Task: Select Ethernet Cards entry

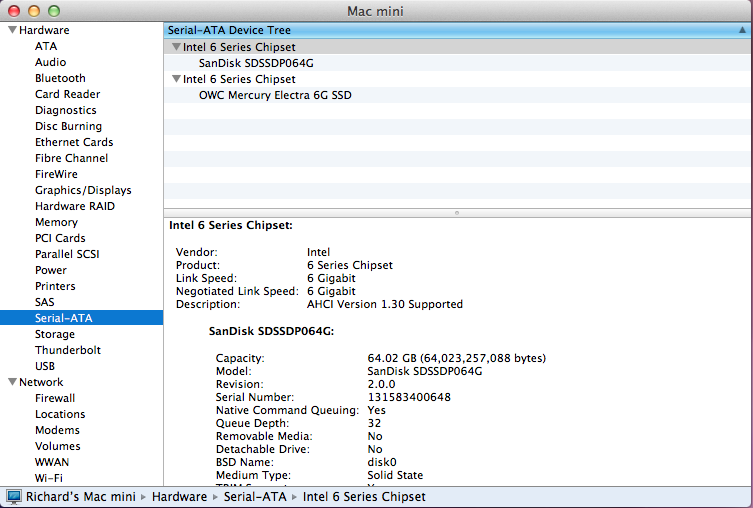Action: point(74,142)
